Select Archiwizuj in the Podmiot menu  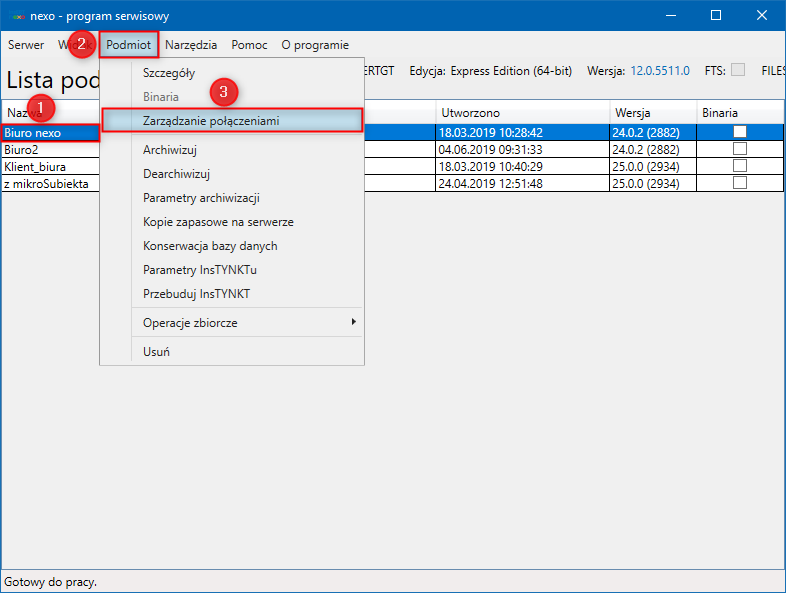pyautogui.click(x=170, y=149)
